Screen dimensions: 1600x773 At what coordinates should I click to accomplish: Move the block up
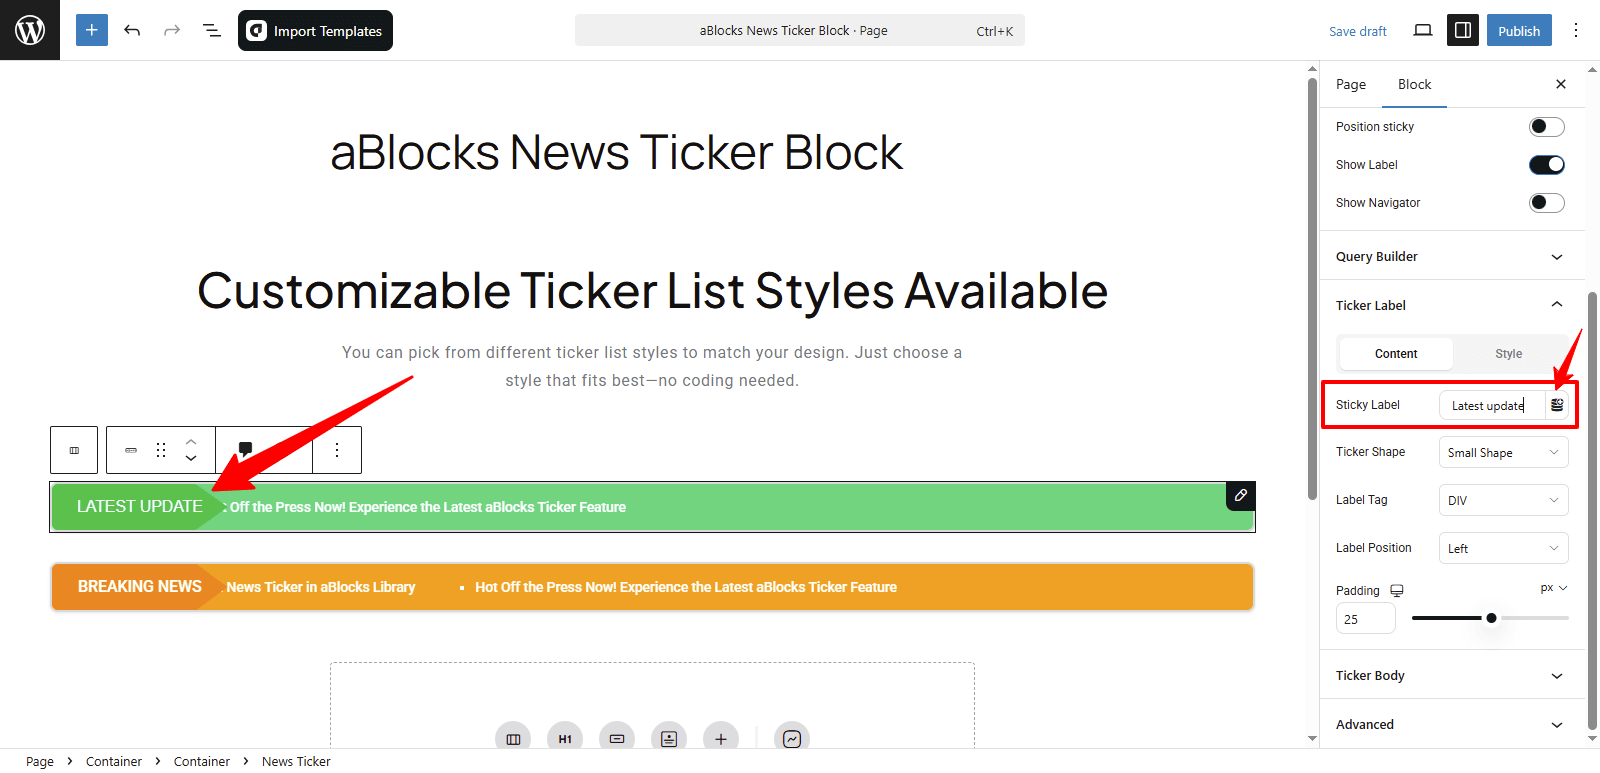click(x=191, y=441)
